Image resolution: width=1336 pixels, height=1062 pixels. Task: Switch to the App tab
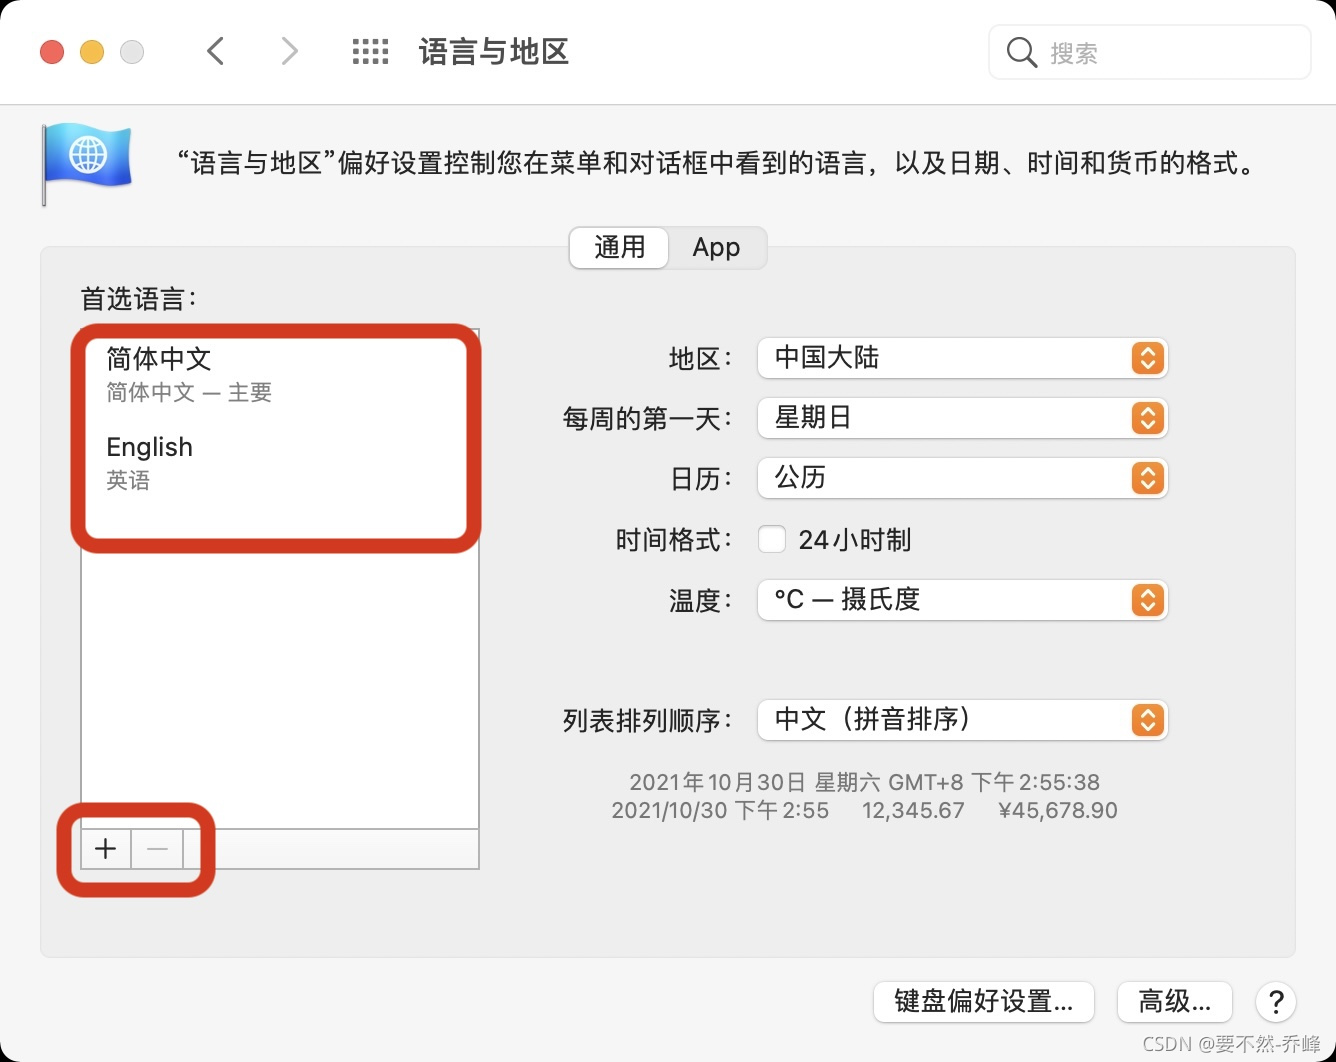point(717,247)
